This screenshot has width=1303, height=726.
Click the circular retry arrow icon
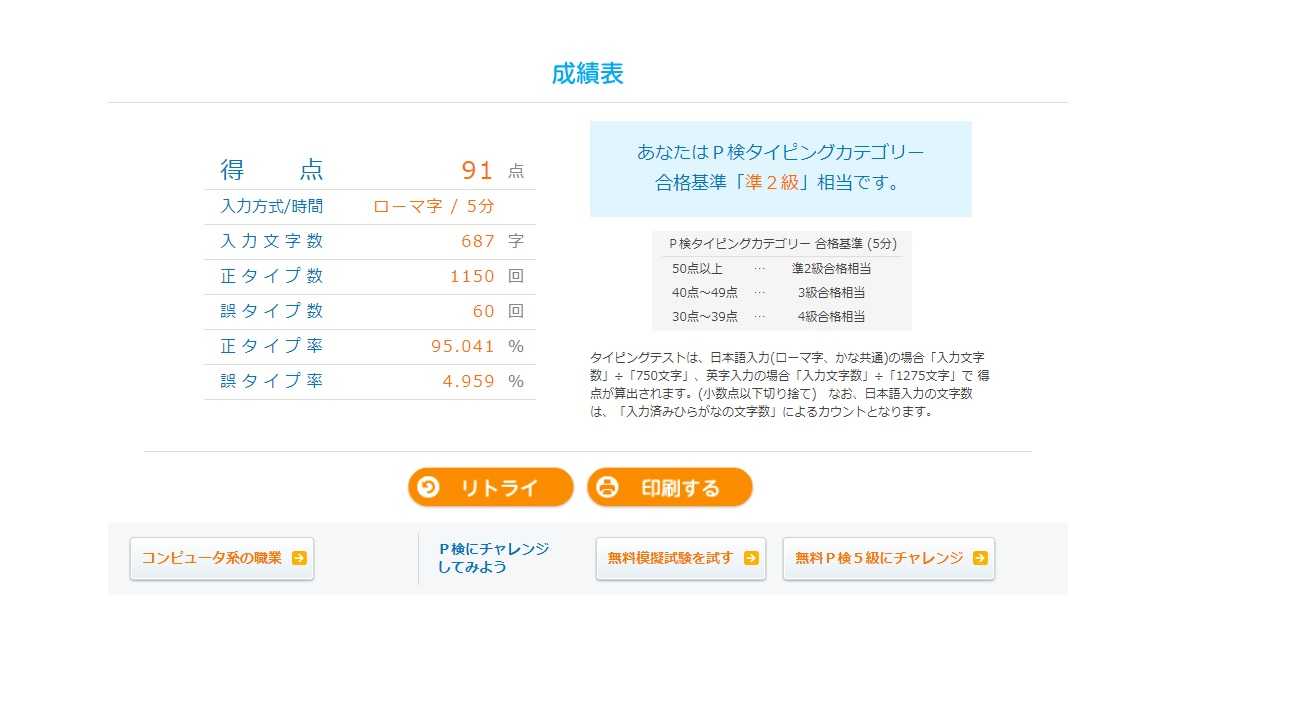pos(428,487)
